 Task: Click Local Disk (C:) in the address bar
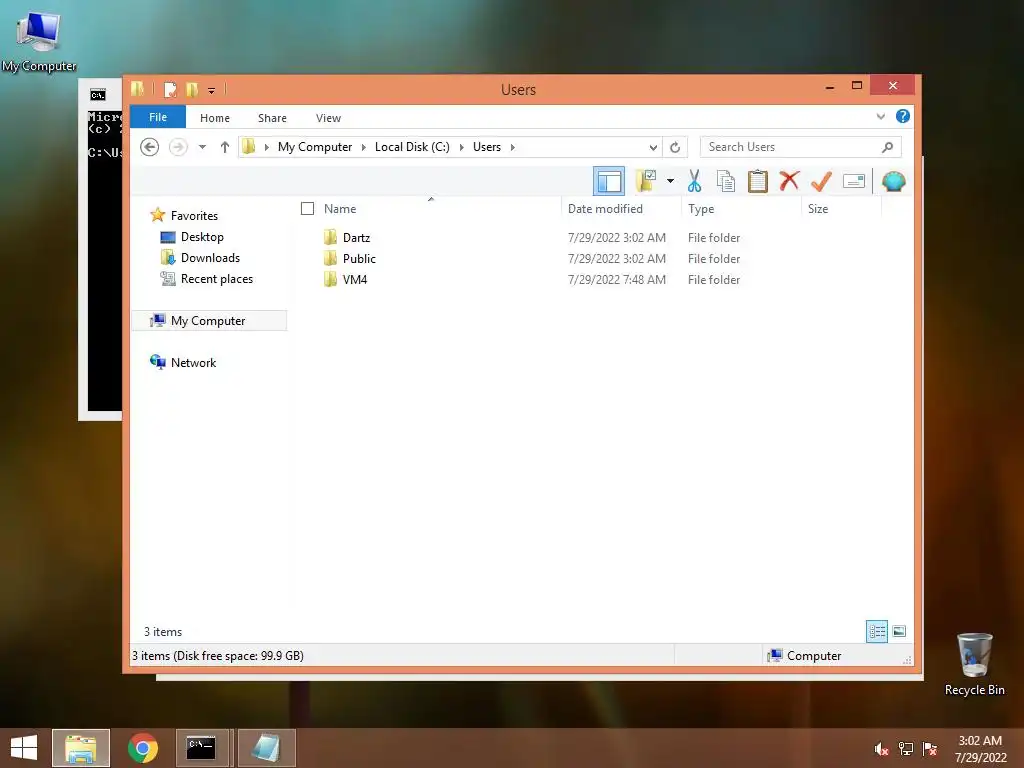click(412, 147)
